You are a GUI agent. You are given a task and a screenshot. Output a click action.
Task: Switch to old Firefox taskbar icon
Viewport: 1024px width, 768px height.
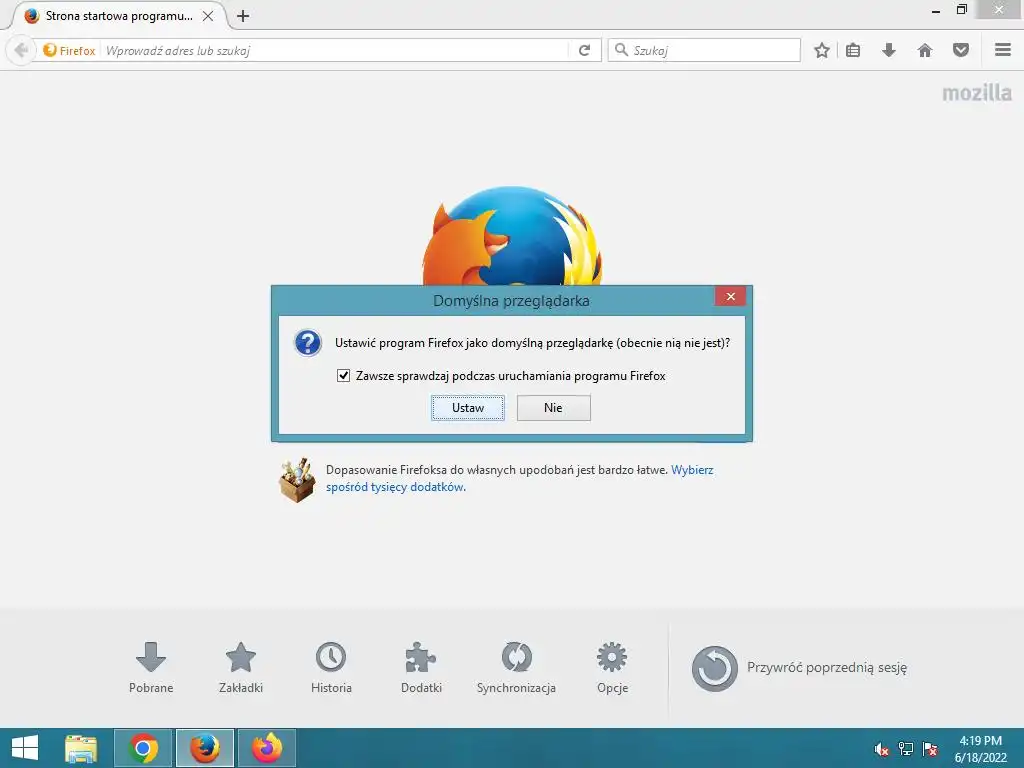coord(205,748)
